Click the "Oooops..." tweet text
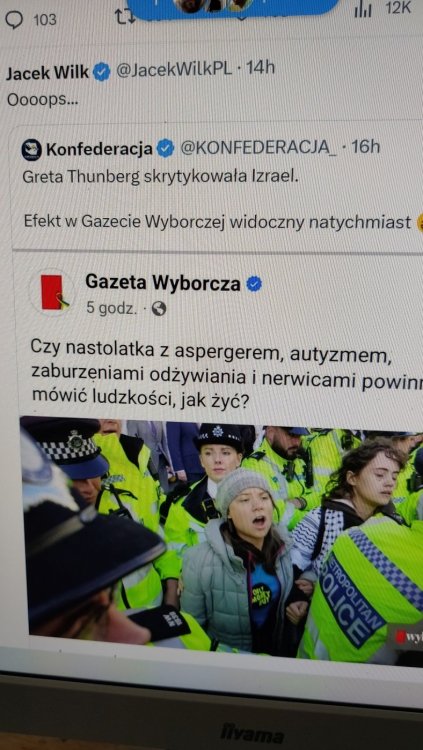 tap(42, 100)
